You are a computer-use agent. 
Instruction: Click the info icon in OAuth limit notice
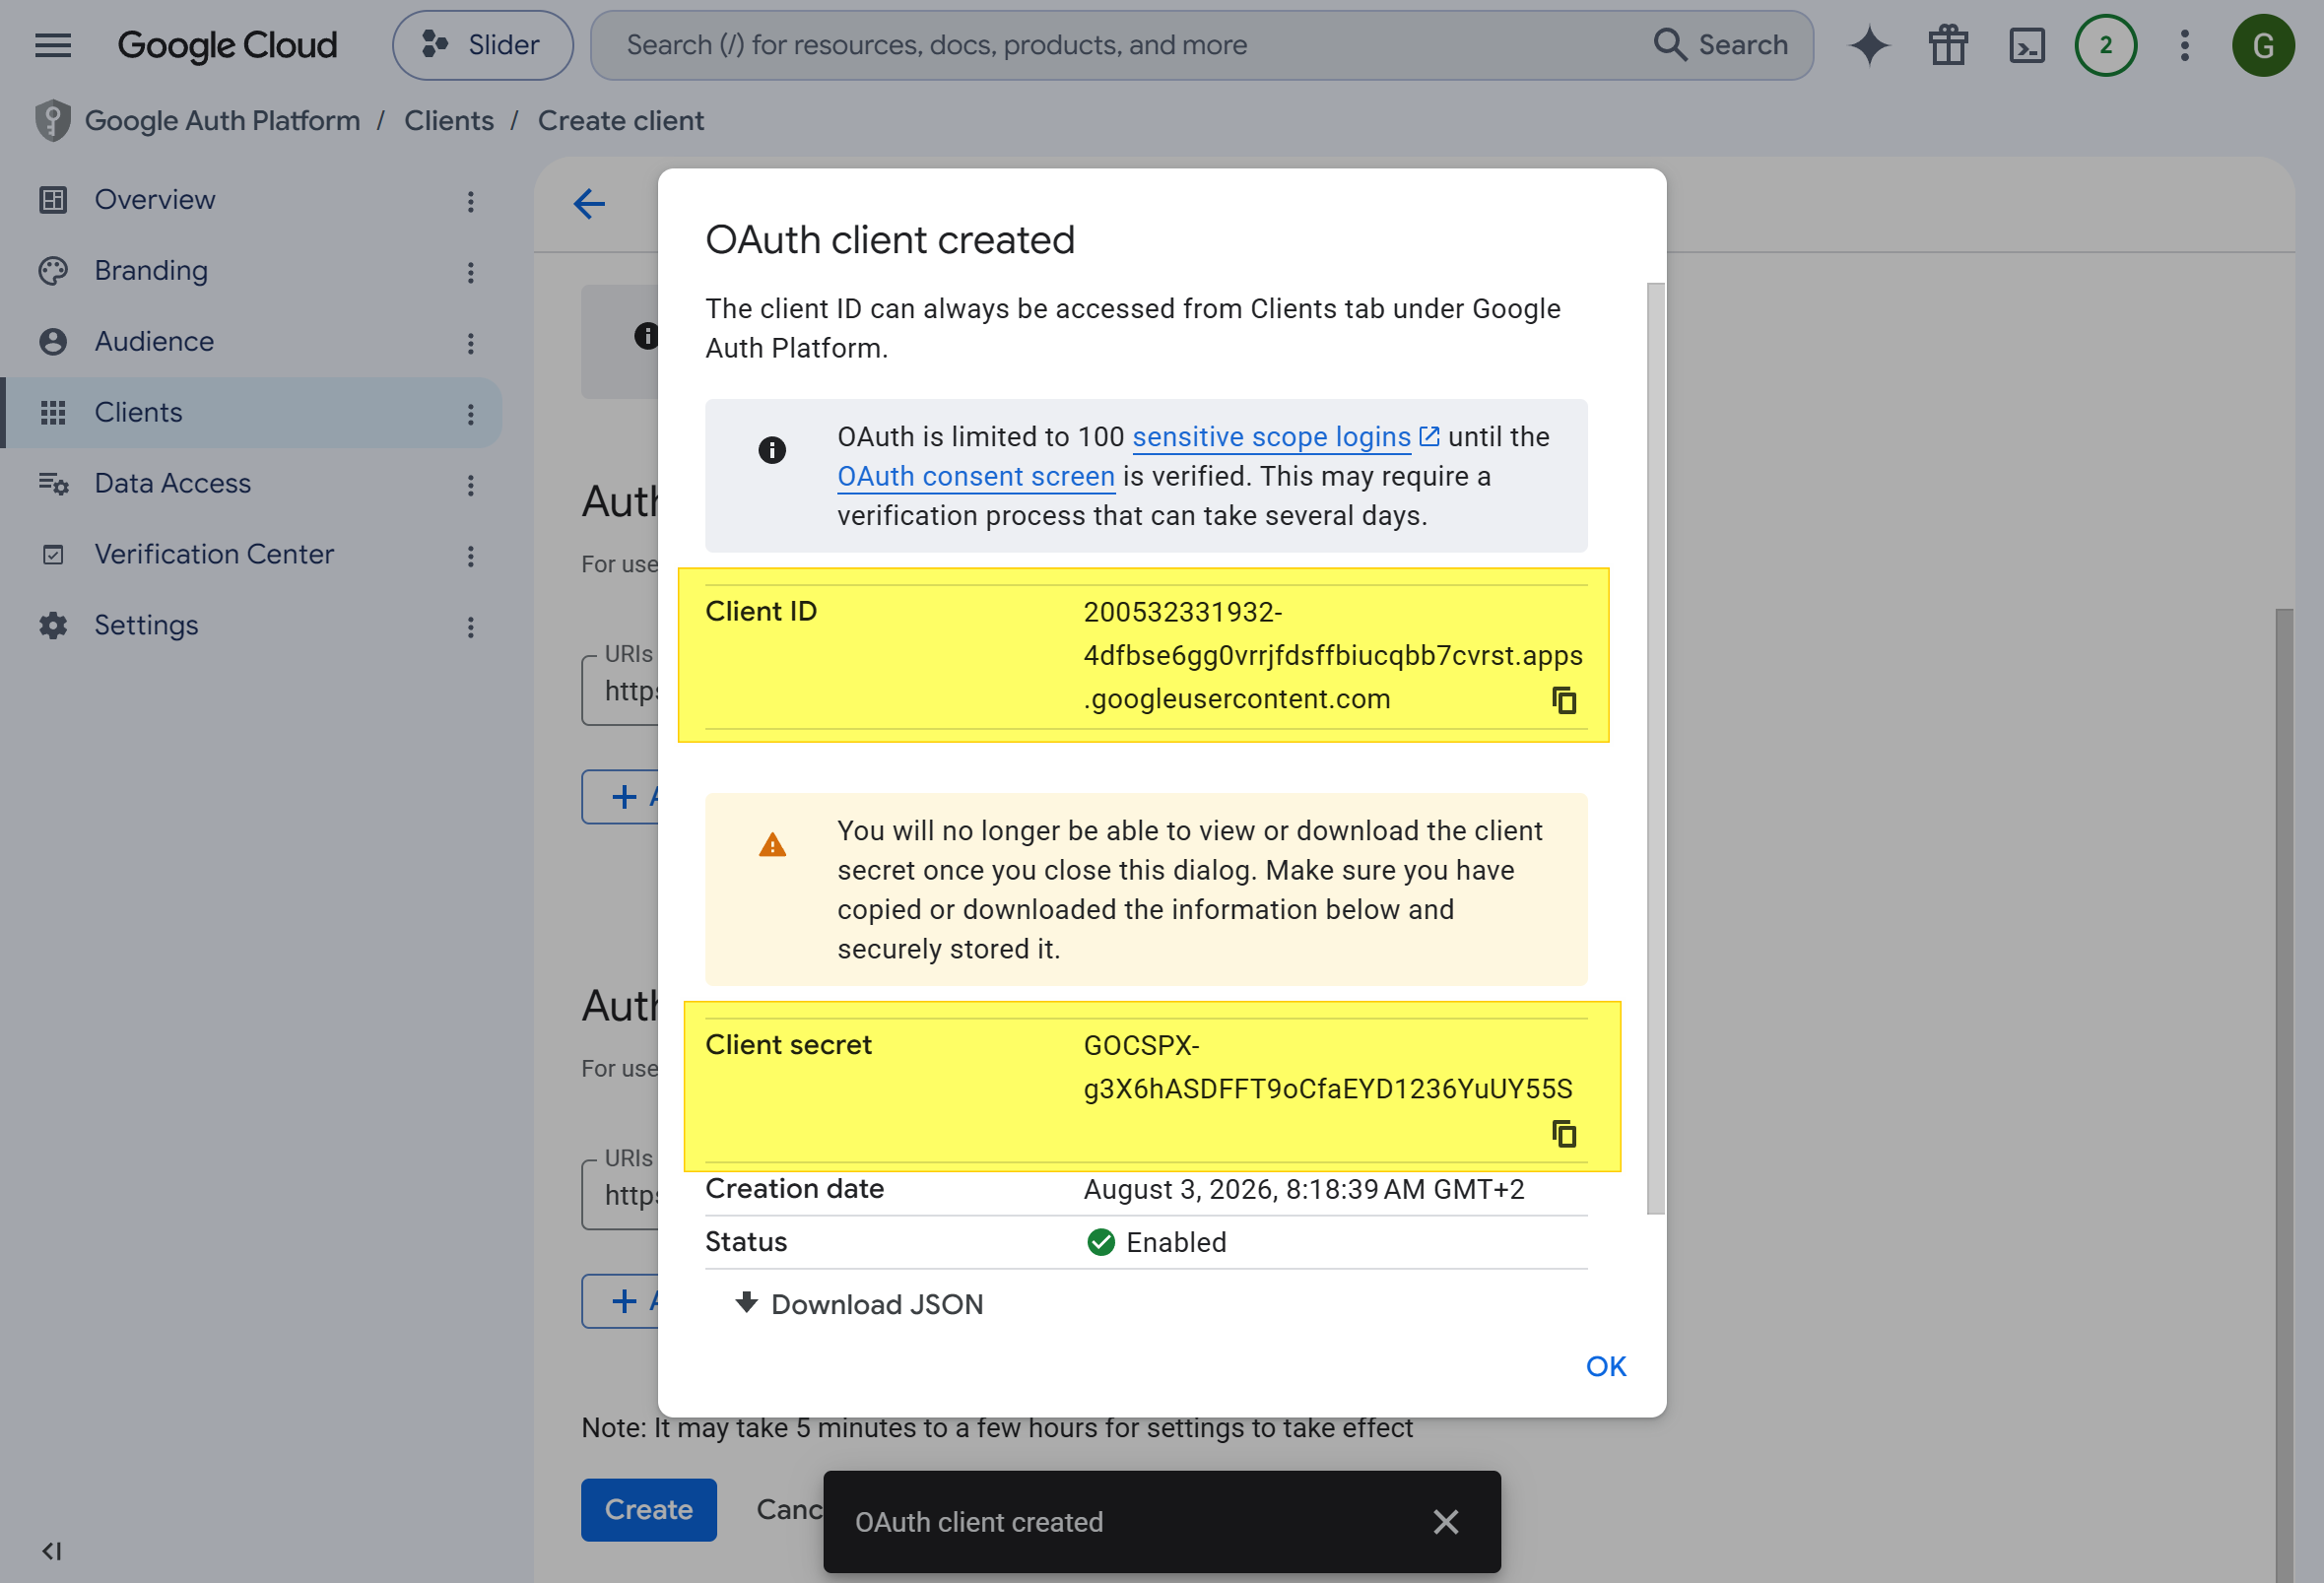[772, 451]
